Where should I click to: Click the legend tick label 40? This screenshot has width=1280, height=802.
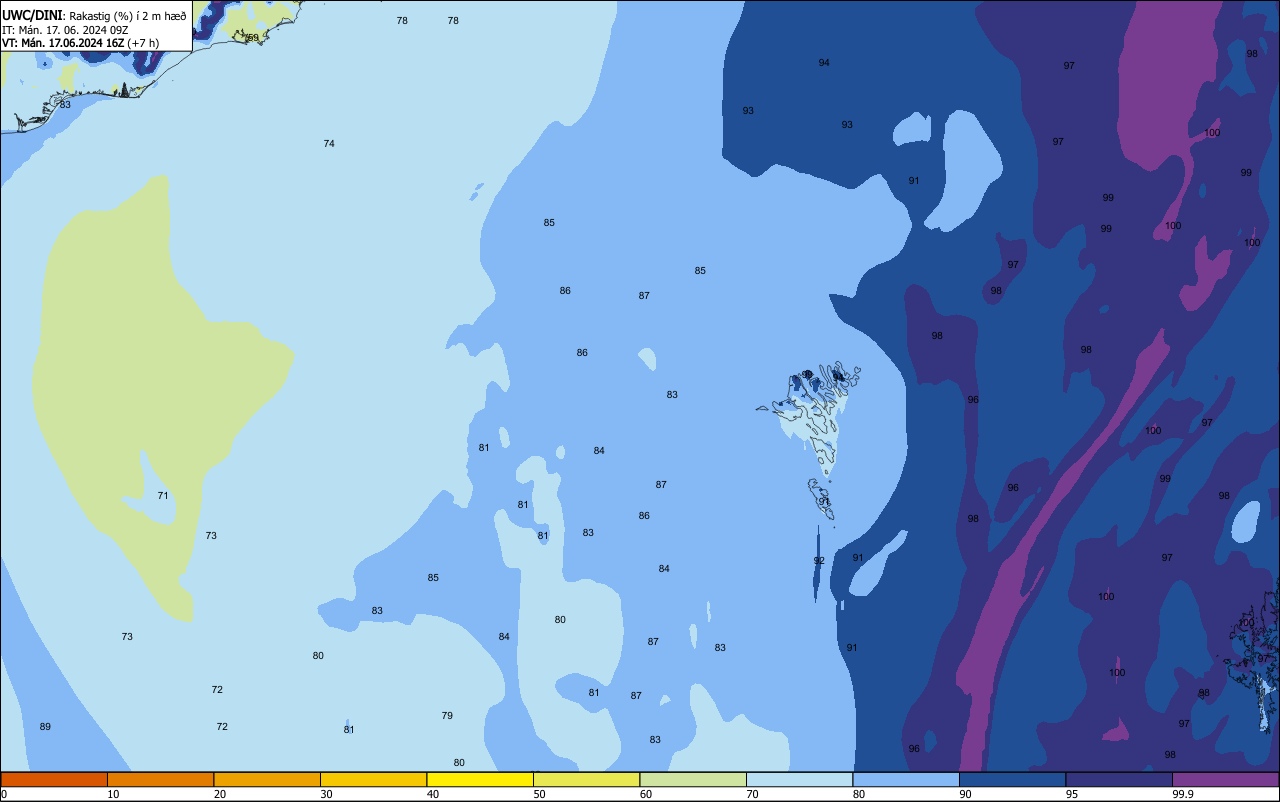coord(433,794)
